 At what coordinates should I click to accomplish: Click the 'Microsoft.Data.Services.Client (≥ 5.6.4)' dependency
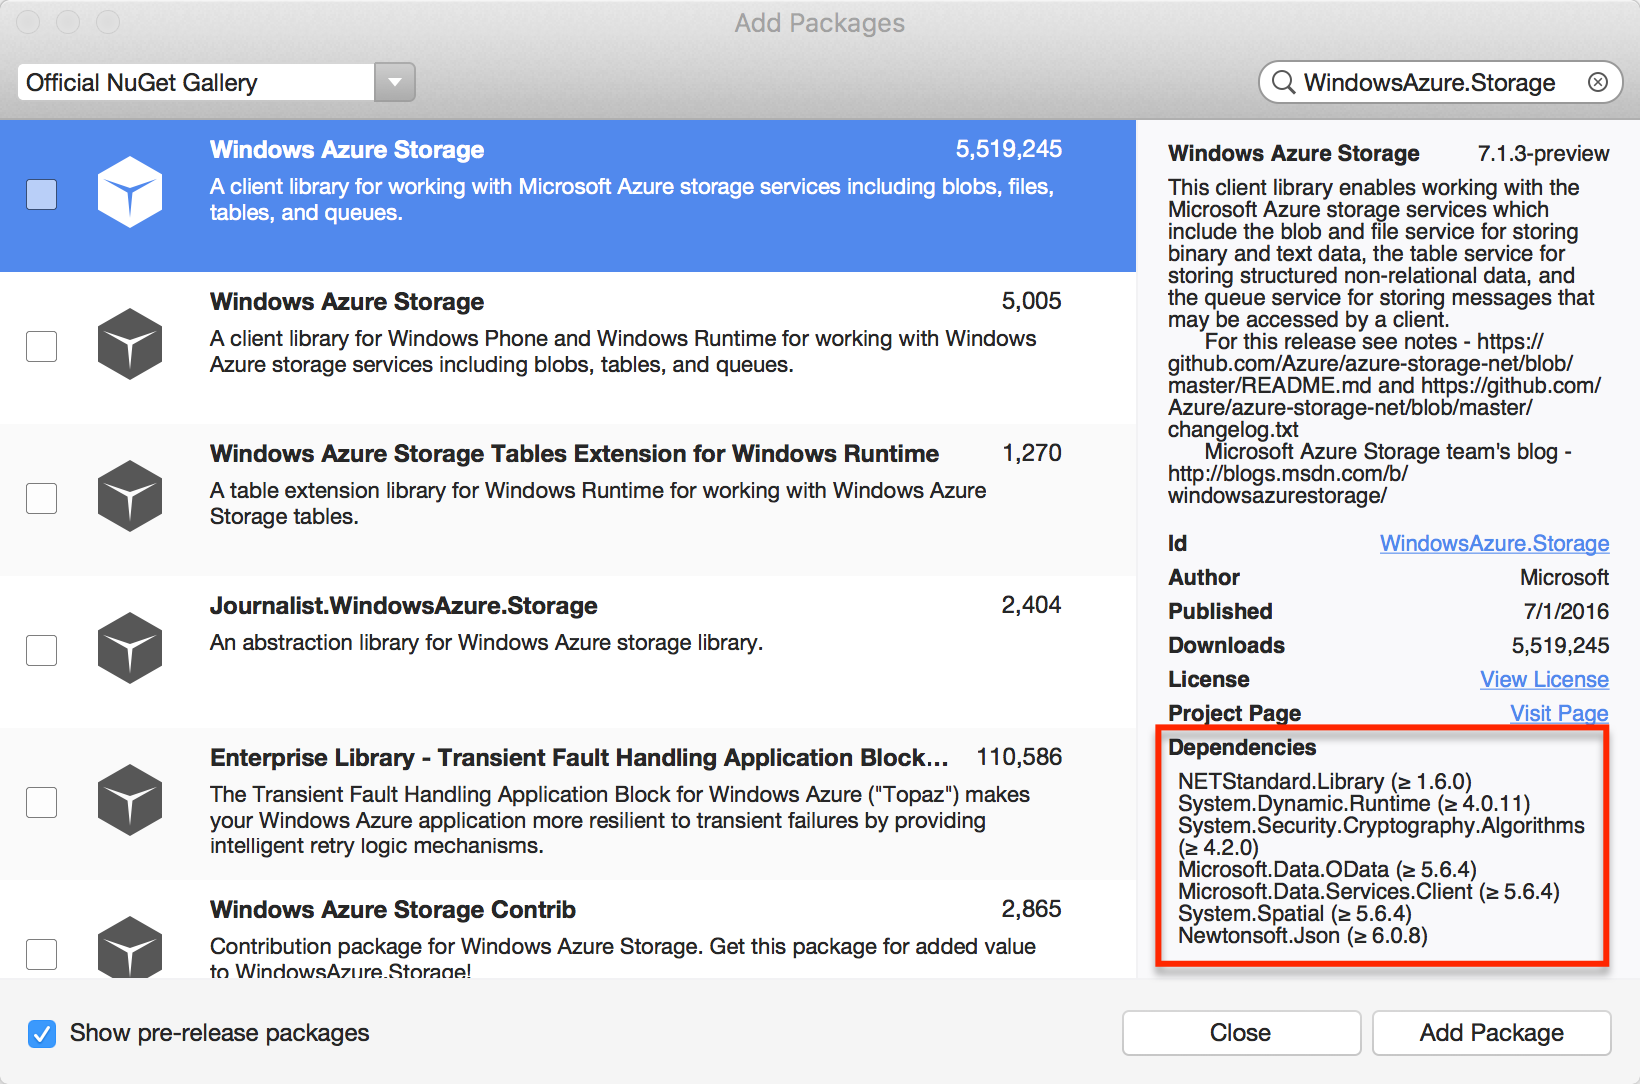1369,891
